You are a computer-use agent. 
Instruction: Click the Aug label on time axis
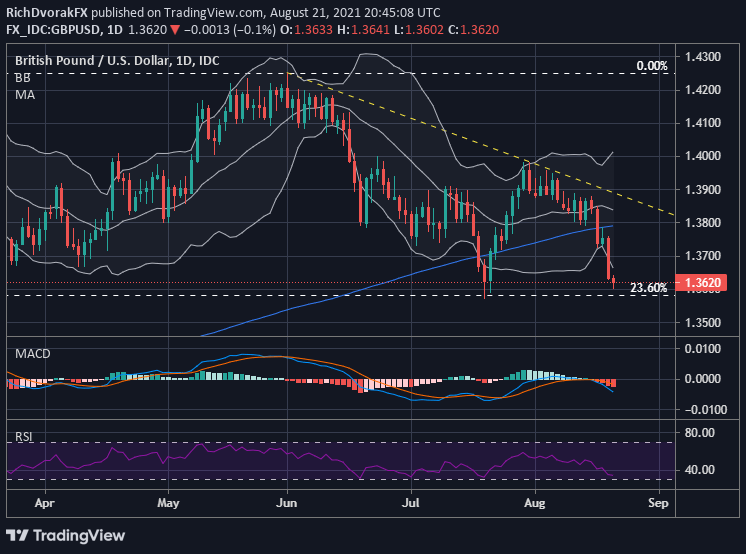click(x=534, y=503)
